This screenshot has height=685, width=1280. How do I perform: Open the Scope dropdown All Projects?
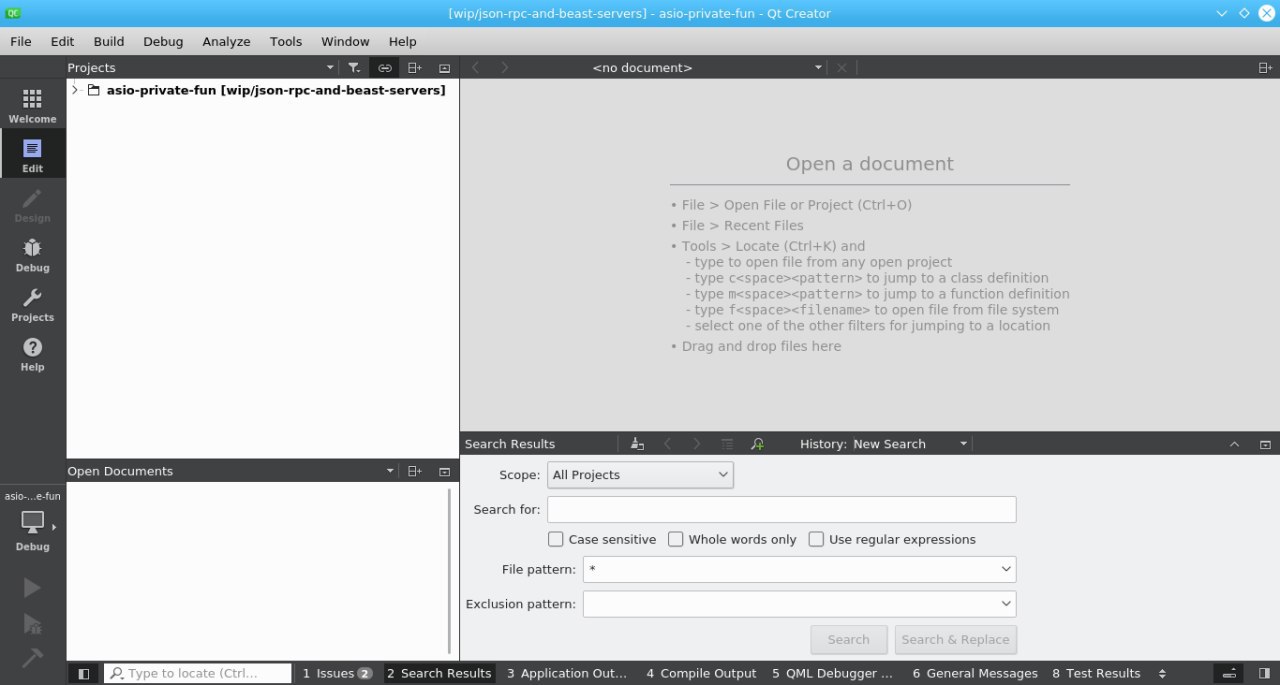[640, 475]
